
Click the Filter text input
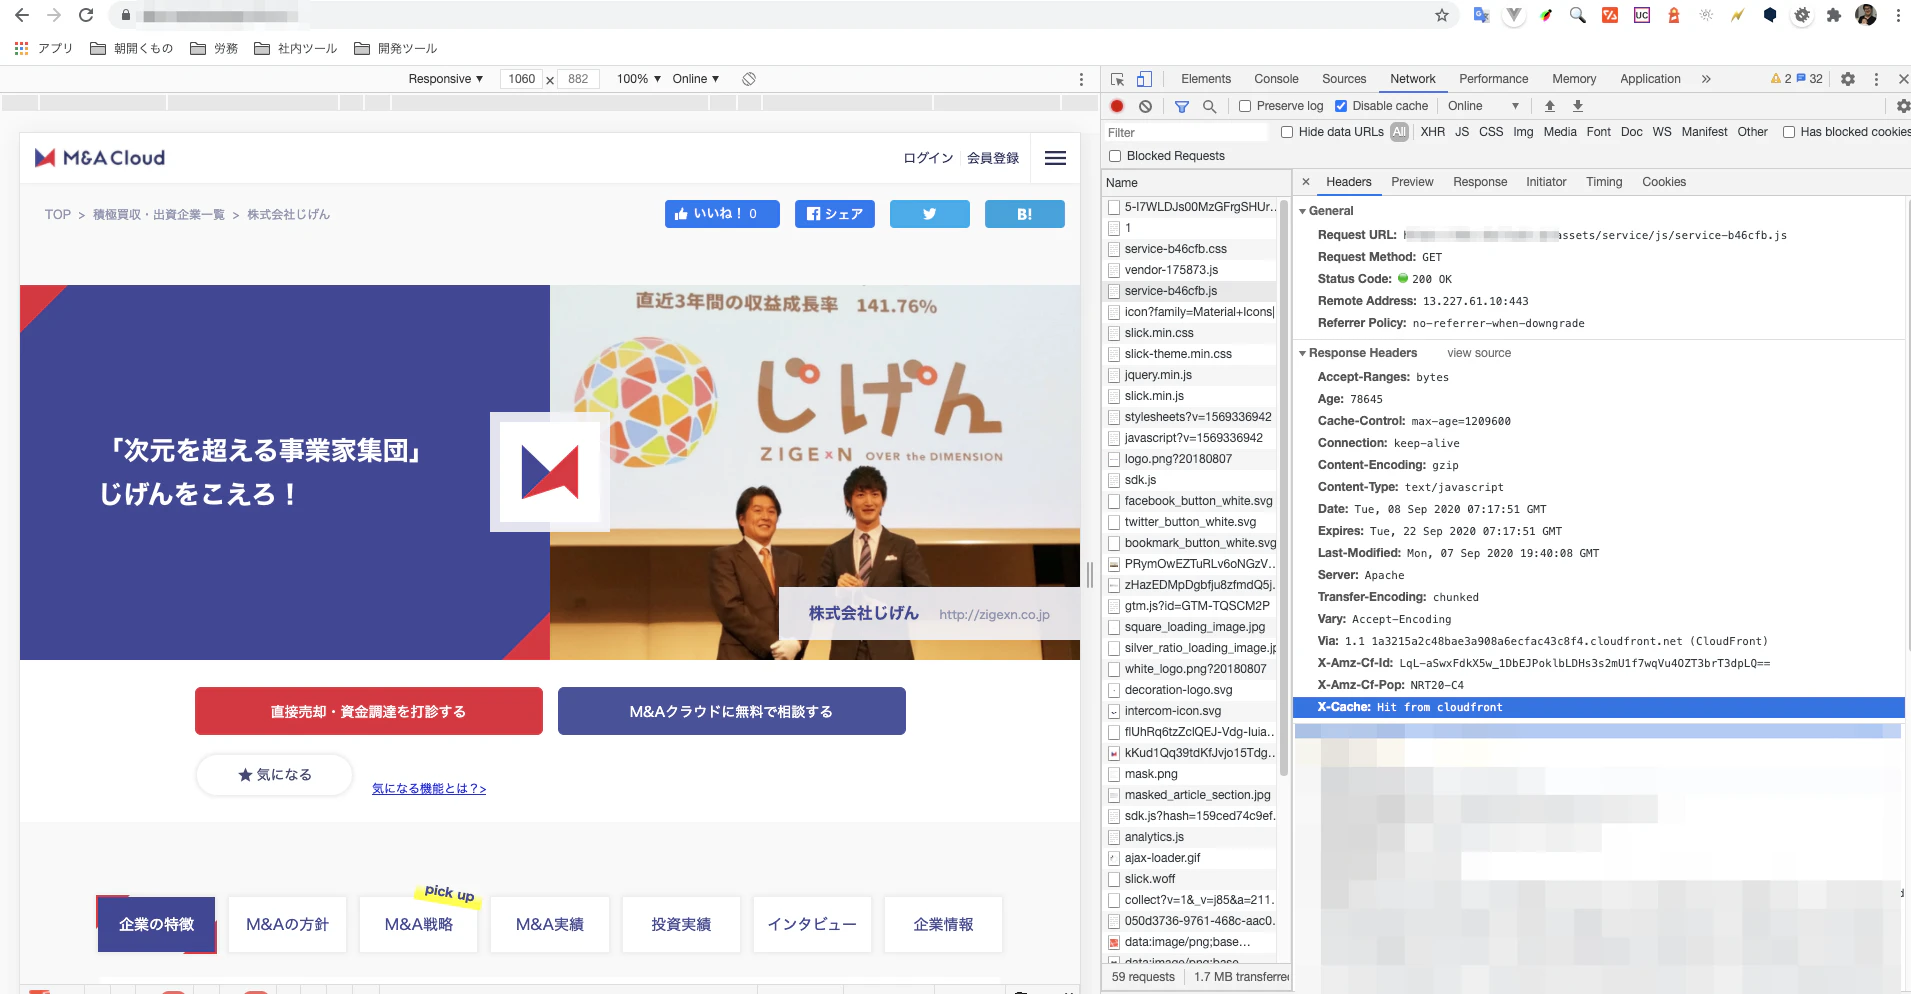[x=1185, y=132]
